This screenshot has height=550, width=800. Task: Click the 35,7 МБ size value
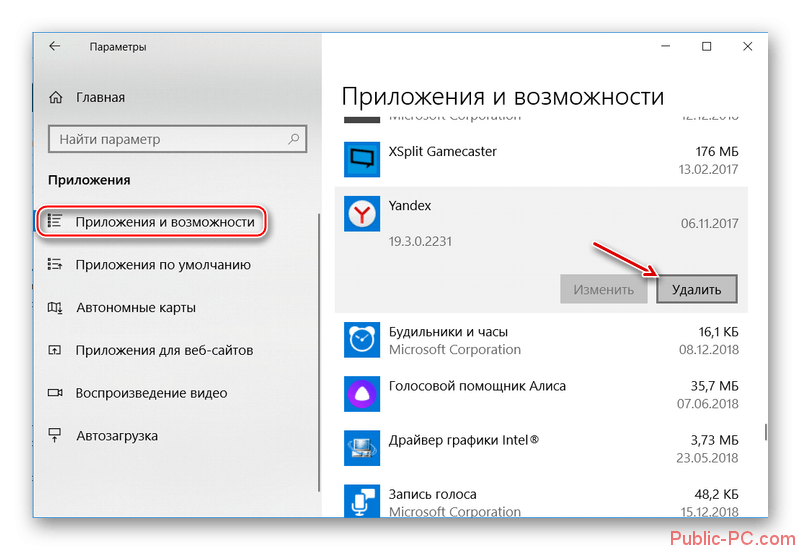point(715,386)
